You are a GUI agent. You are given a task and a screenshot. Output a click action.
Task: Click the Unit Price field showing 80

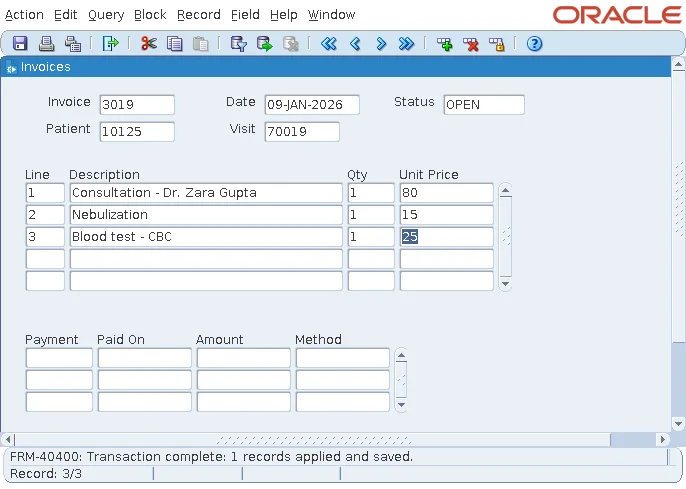(x=447, y=193)
